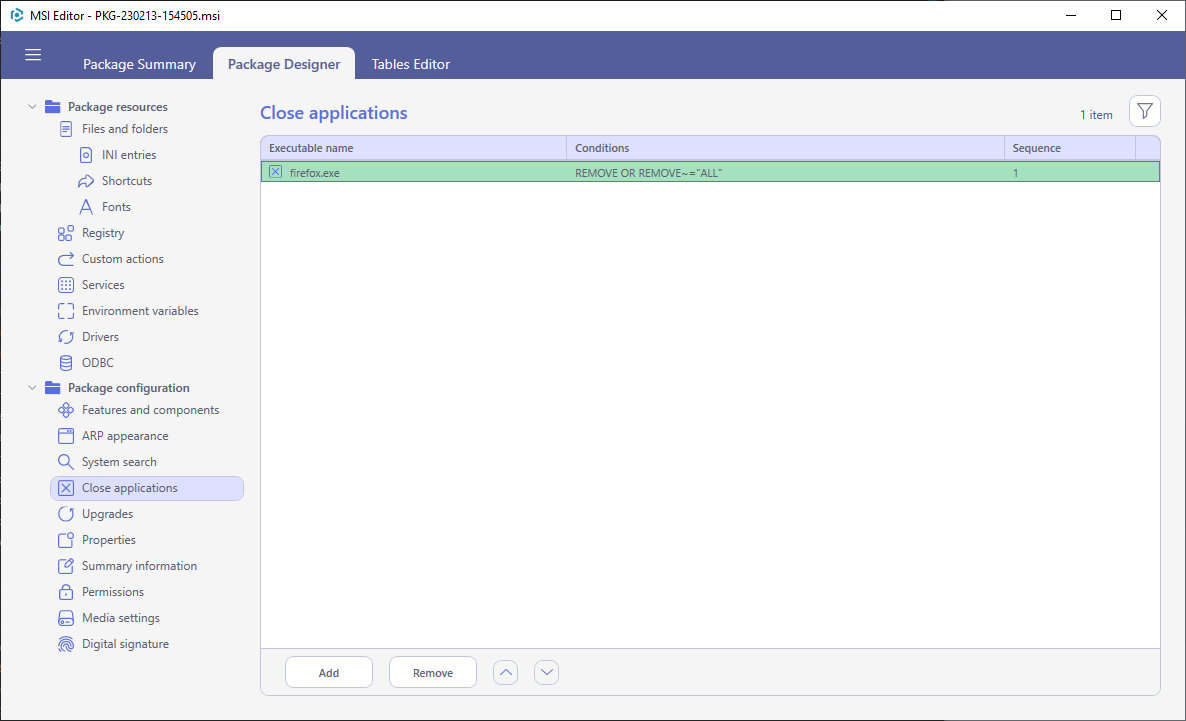Screen dimensions: 1186x721
Task: Click the Shortcuts arrow icon
Action: click(x=86, y=181)
